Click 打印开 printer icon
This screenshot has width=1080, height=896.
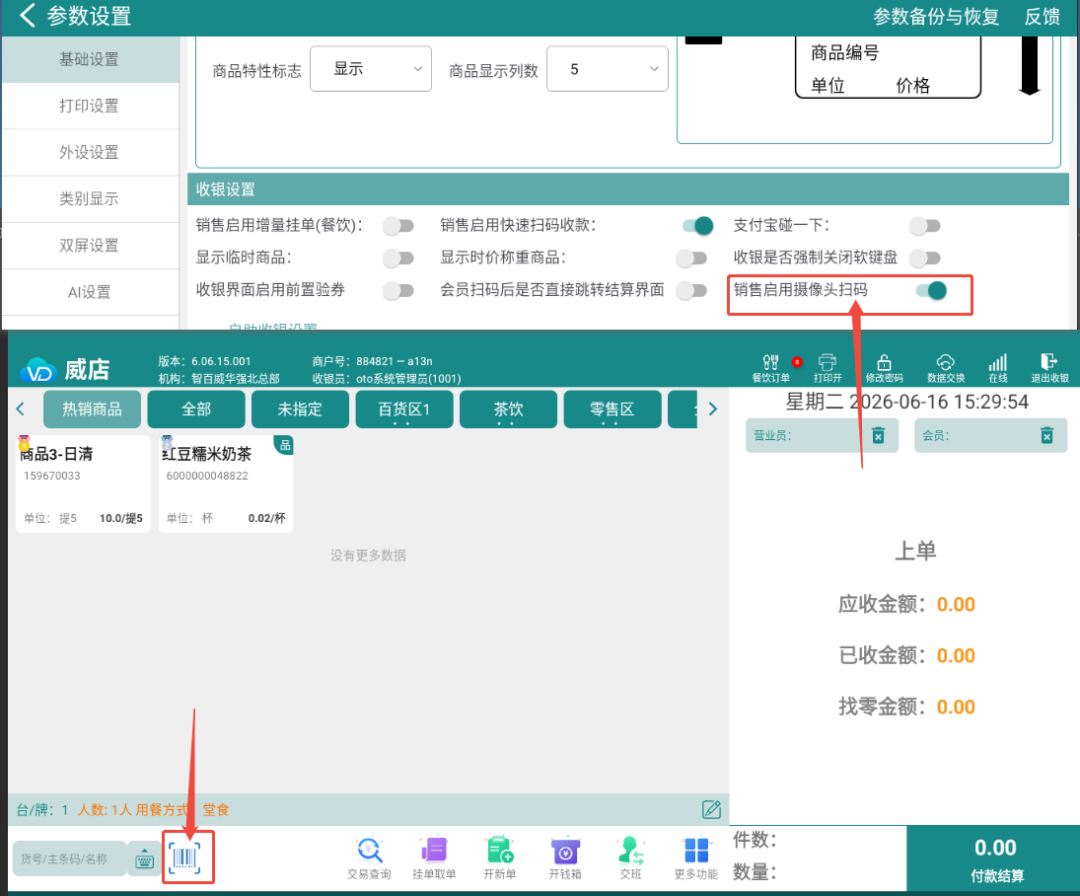coord(827,368)
